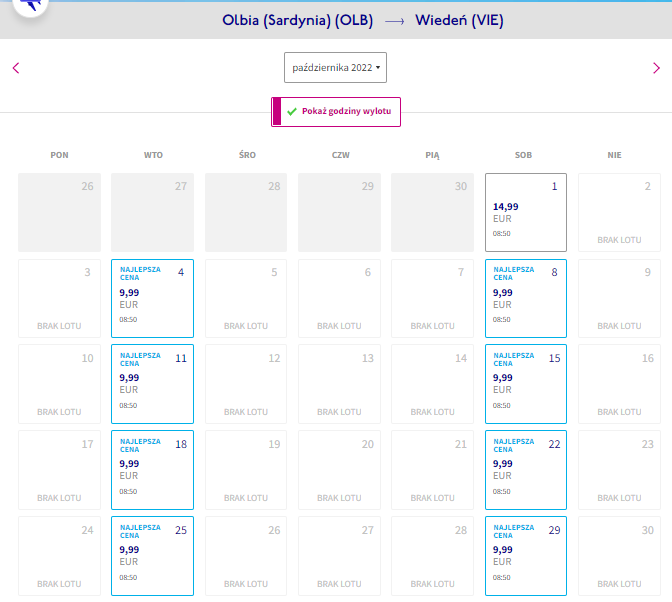Click October 19 cell marked BRAK LOTU
This screenshot has height=602, width=672.
pos(246,470)
